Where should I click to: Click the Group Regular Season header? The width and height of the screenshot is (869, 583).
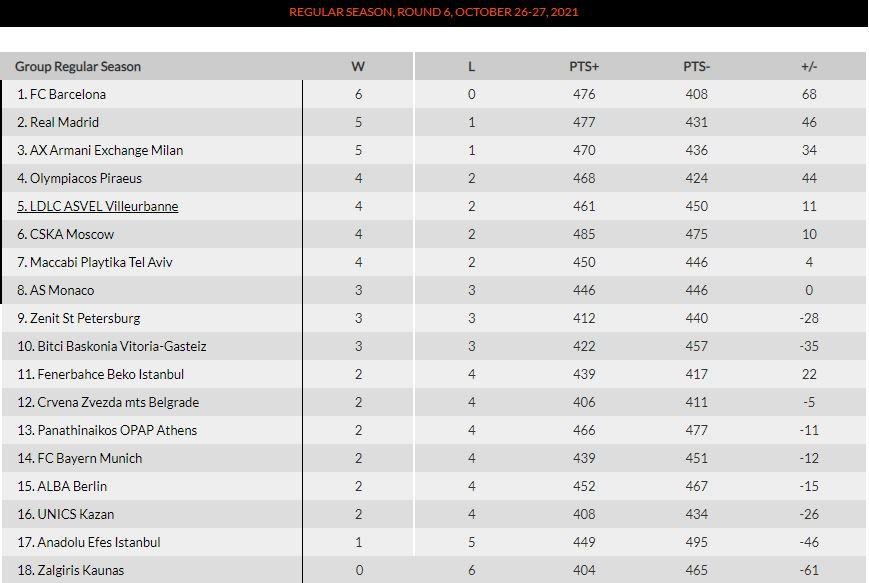coord(78,67)
